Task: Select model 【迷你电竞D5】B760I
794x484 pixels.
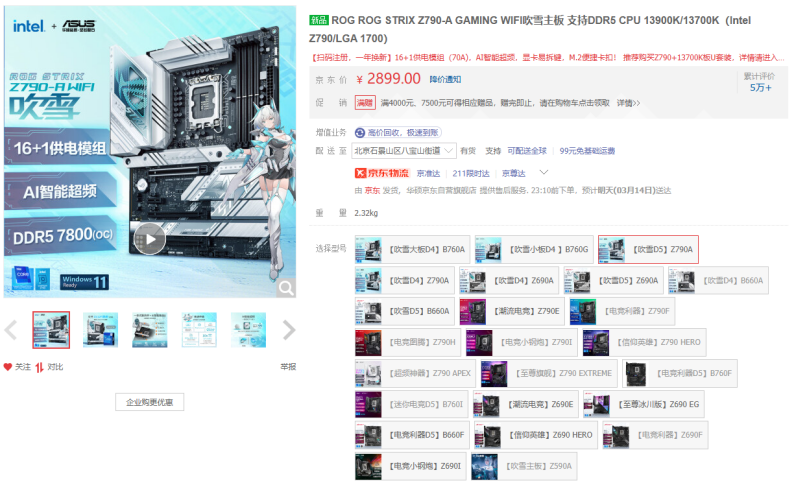Action: 412,405
